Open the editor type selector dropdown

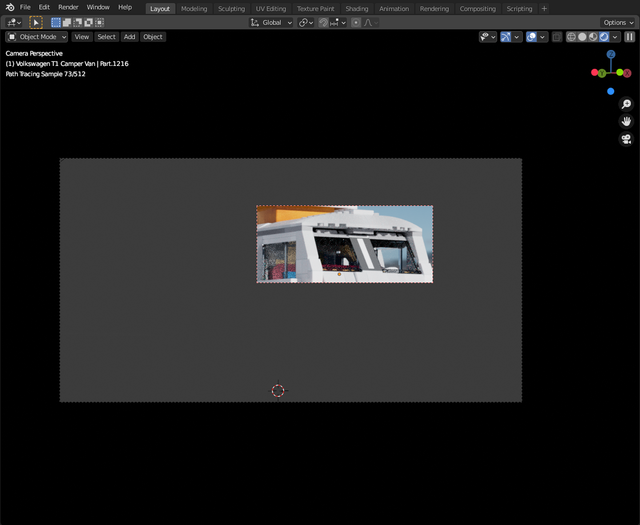(14, 22)
